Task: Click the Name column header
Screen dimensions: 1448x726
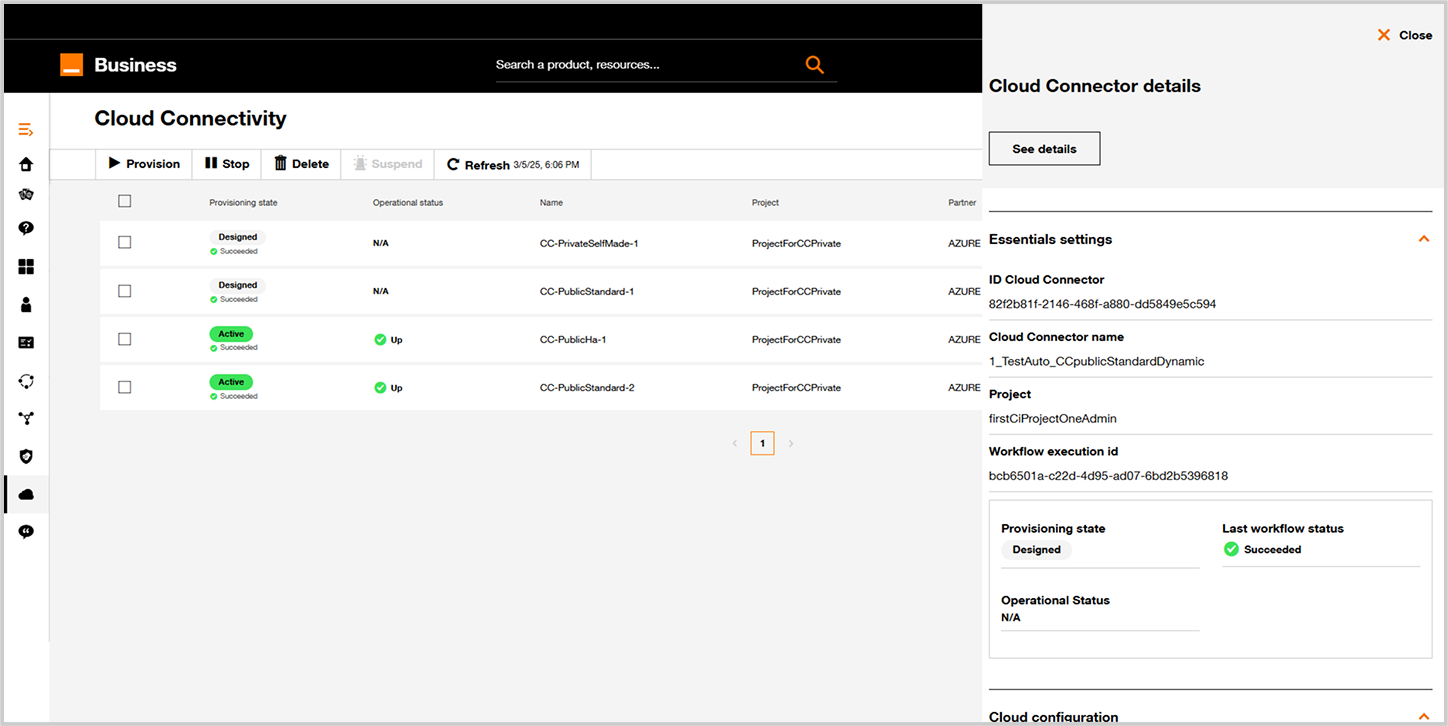Action: (x=551, y=203)
